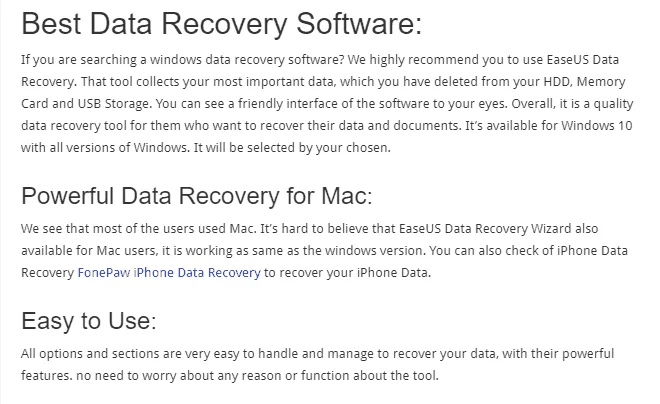
Task: Click the Best Data Recovery Software heading
Action: [x=221, y=24]
